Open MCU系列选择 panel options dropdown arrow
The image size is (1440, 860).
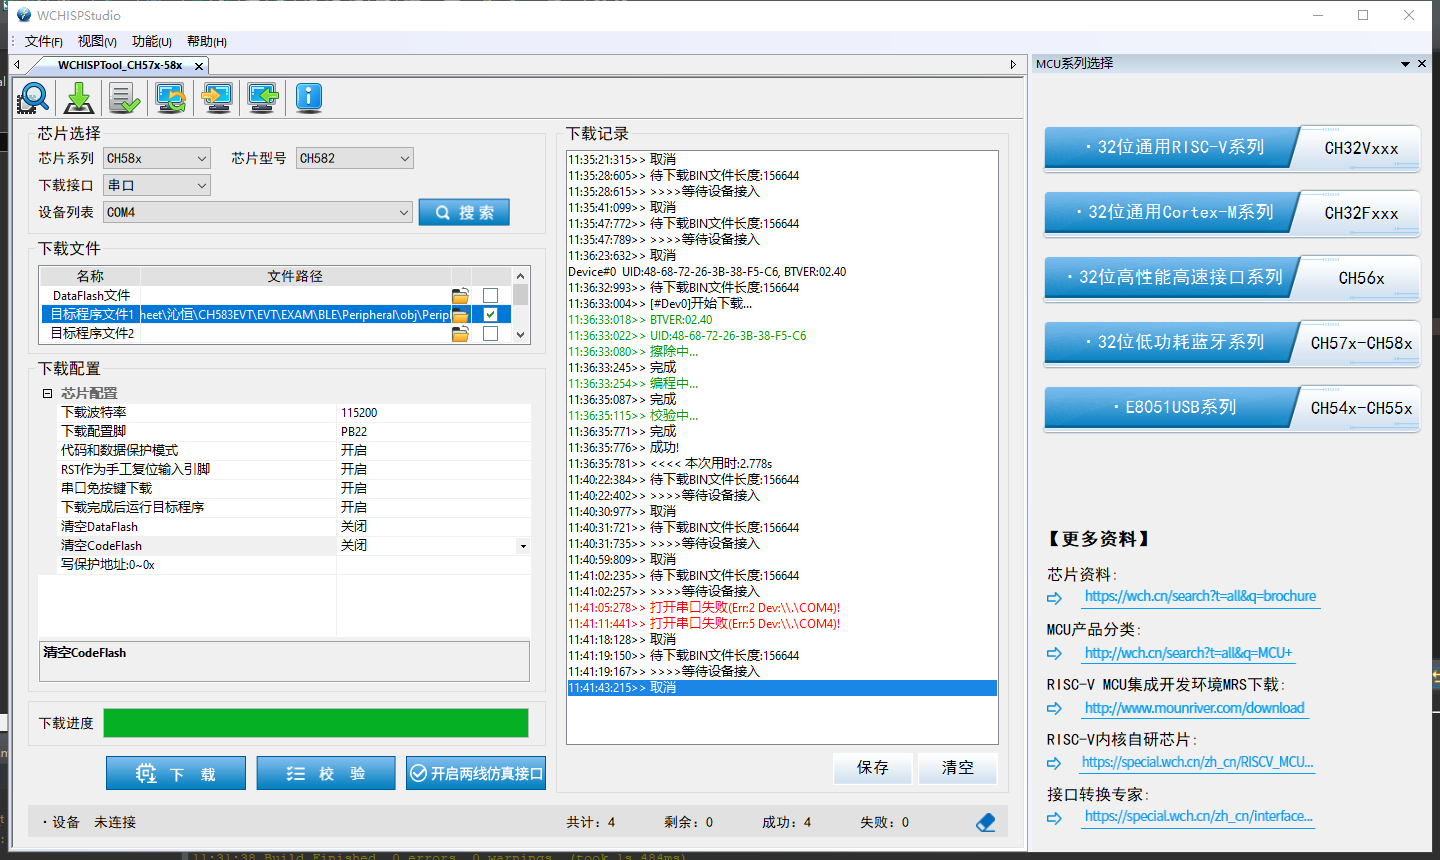click(1405, 63)
